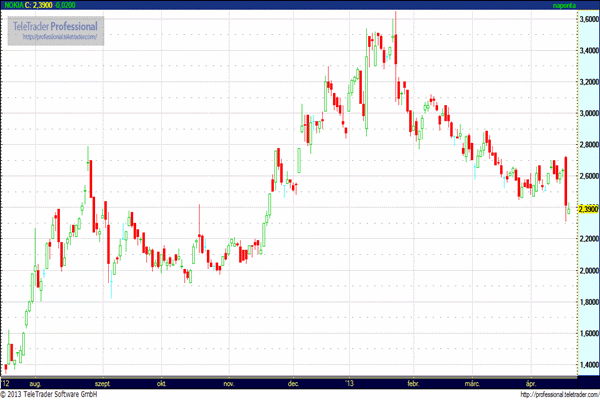
Task: Click the 2,0000 price axis label
Action: click(586, 271)
